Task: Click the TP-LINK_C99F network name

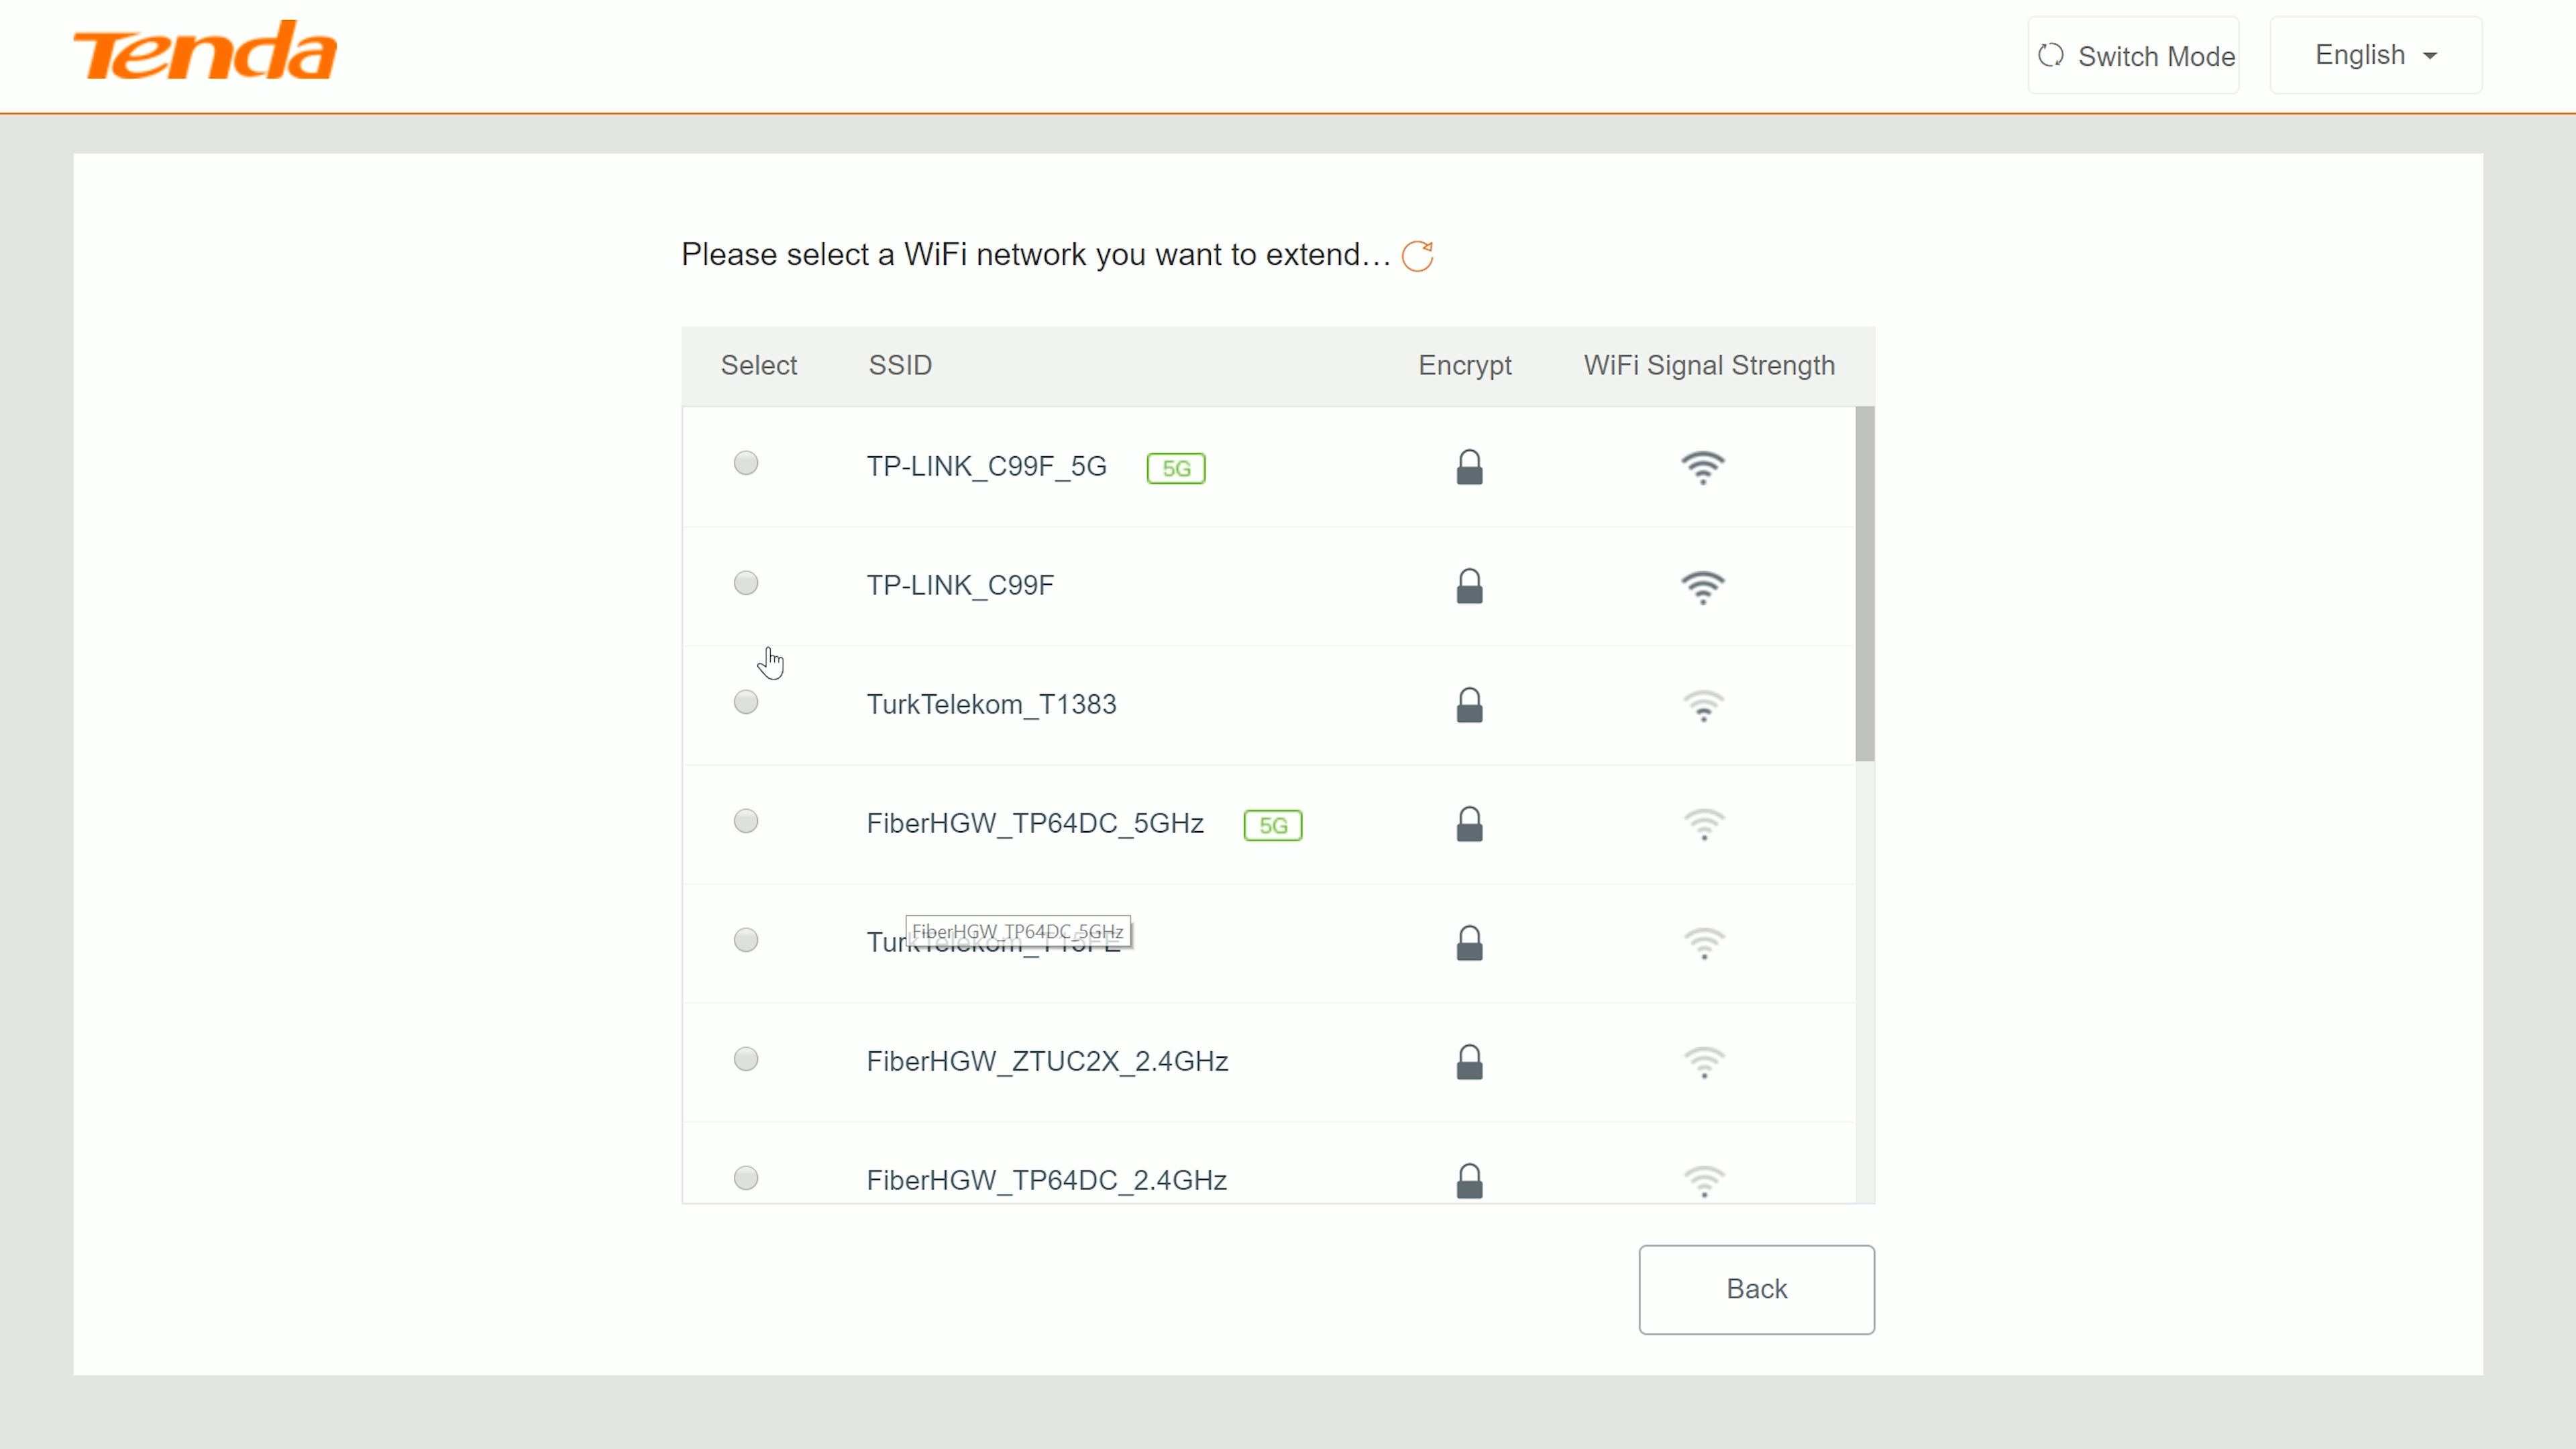Action: click(x=960, y=586)
